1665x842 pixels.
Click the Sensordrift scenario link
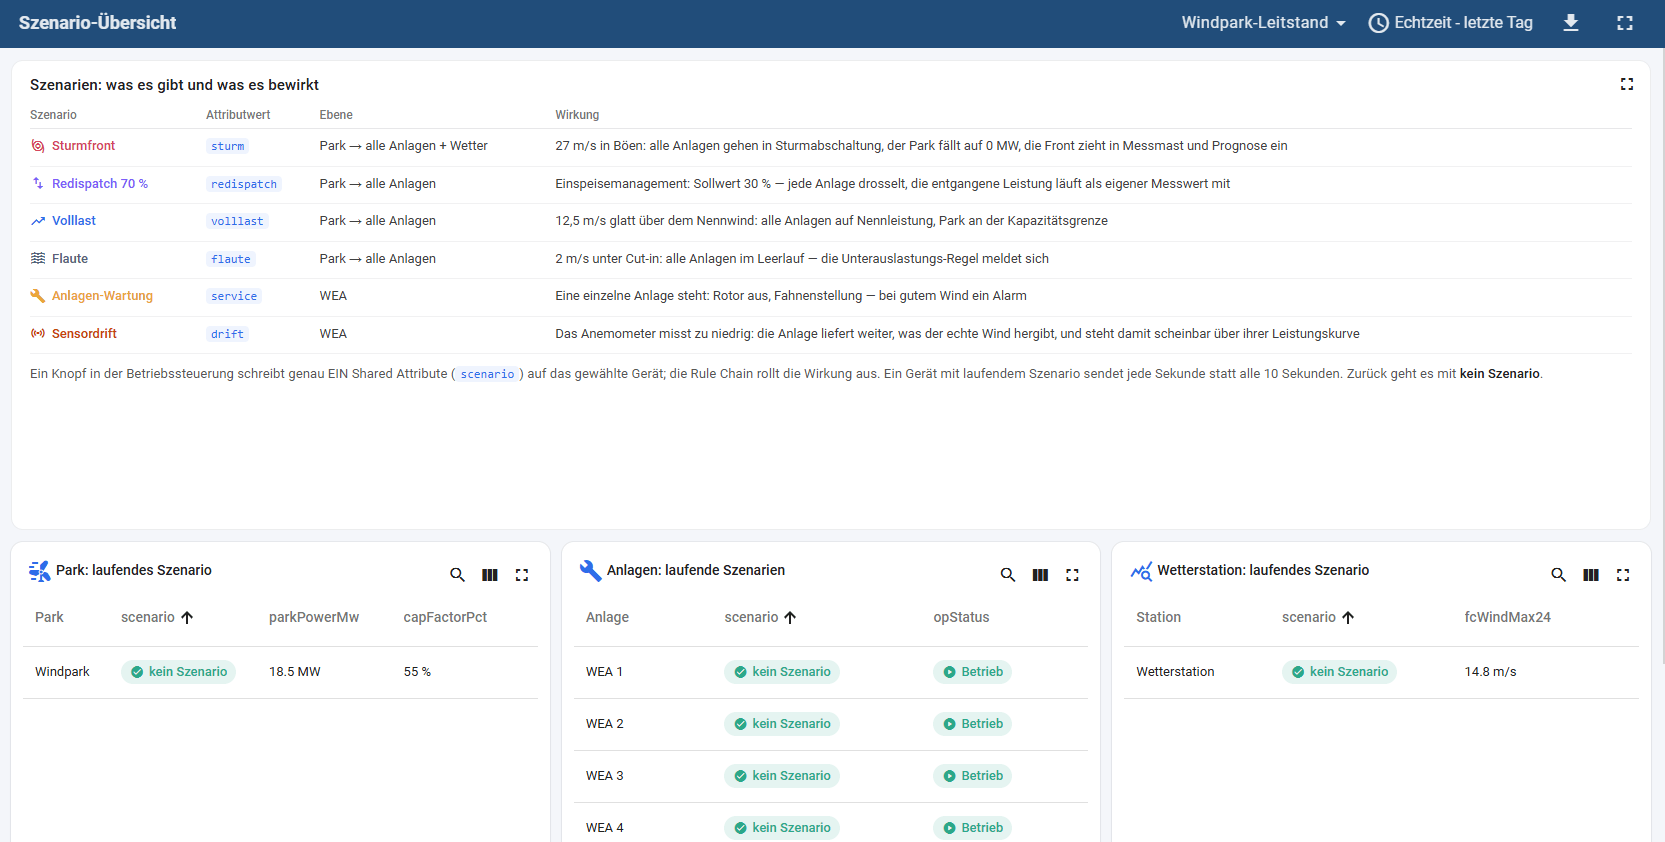84,334
